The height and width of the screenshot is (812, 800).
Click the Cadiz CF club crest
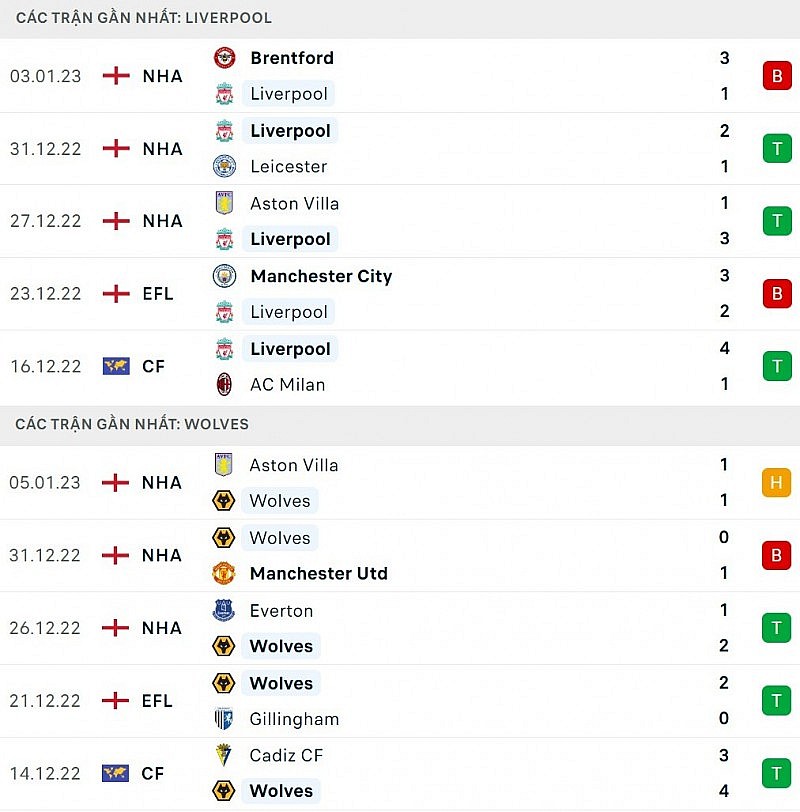point(224,756)
